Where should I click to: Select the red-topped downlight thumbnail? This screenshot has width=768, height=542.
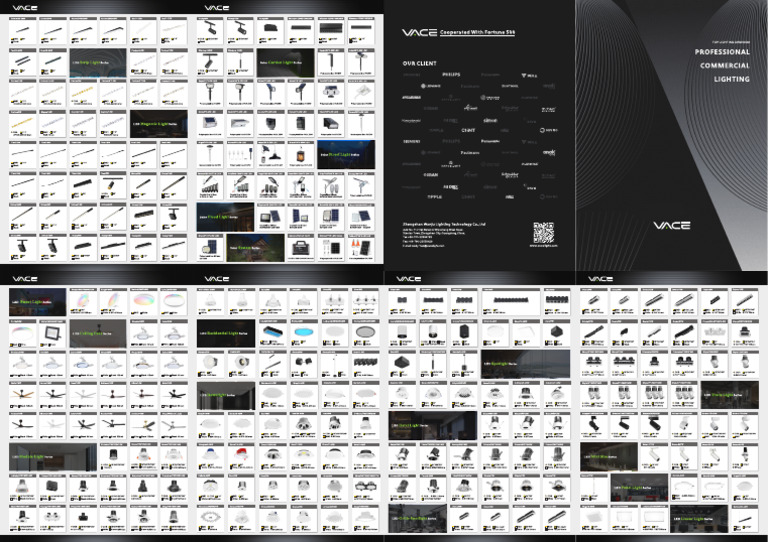pos(240,457)
